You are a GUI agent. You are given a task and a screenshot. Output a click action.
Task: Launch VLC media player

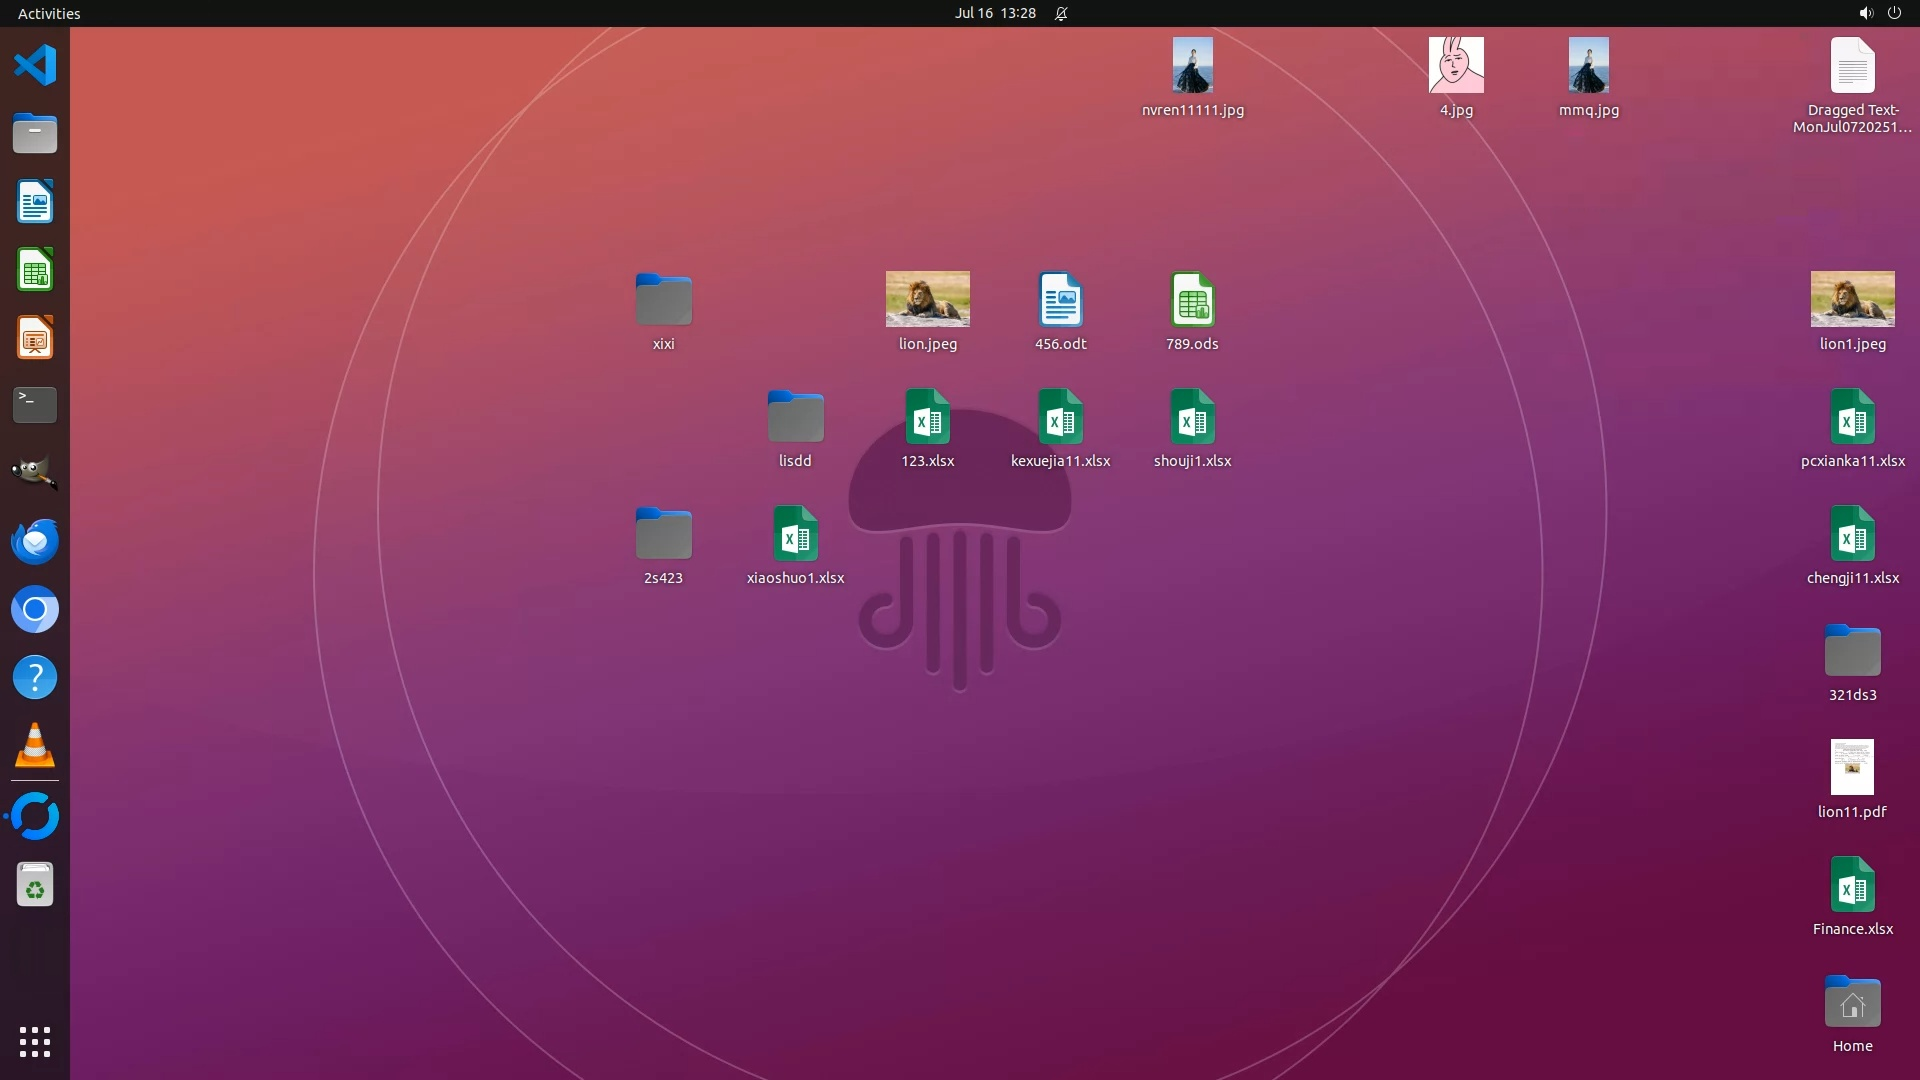tap(35, 746)
